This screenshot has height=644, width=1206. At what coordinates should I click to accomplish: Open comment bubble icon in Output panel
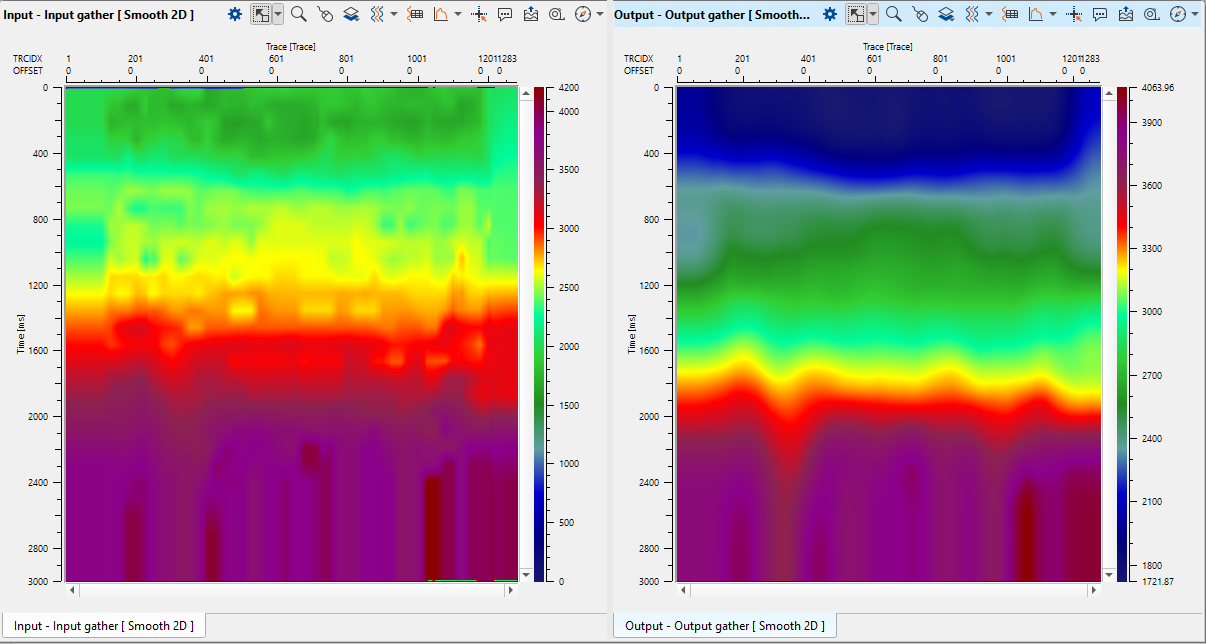click(x=1100, y=14)
